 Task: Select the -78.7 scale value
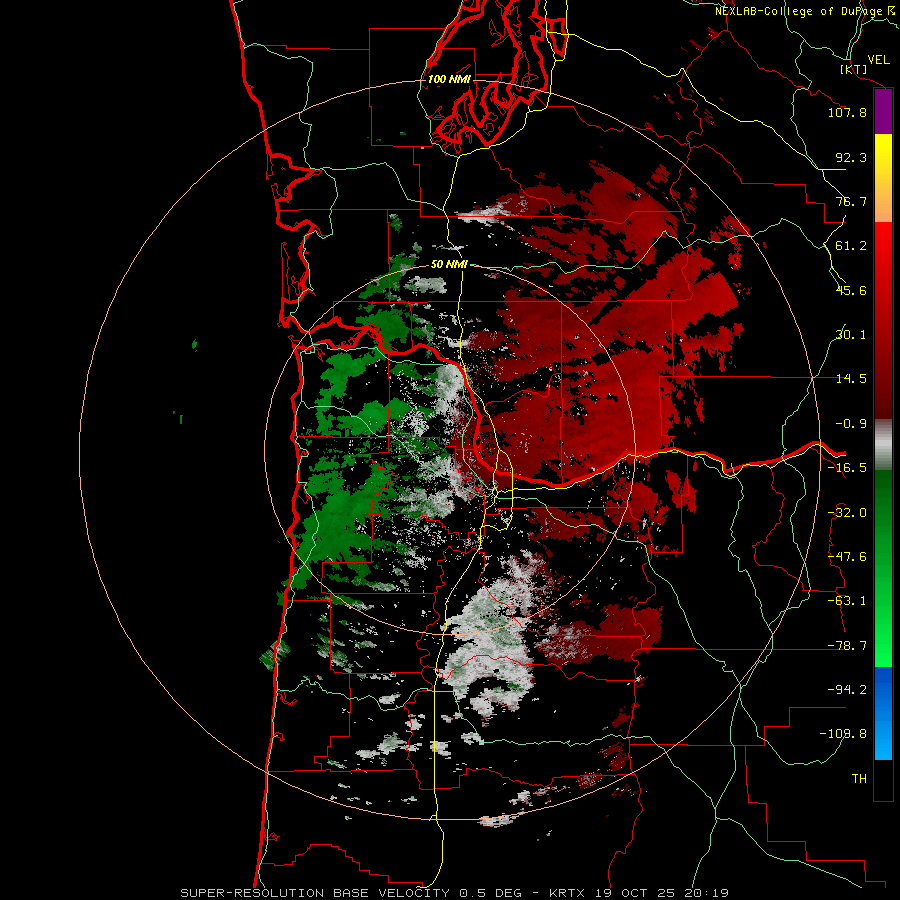(847, 646)
